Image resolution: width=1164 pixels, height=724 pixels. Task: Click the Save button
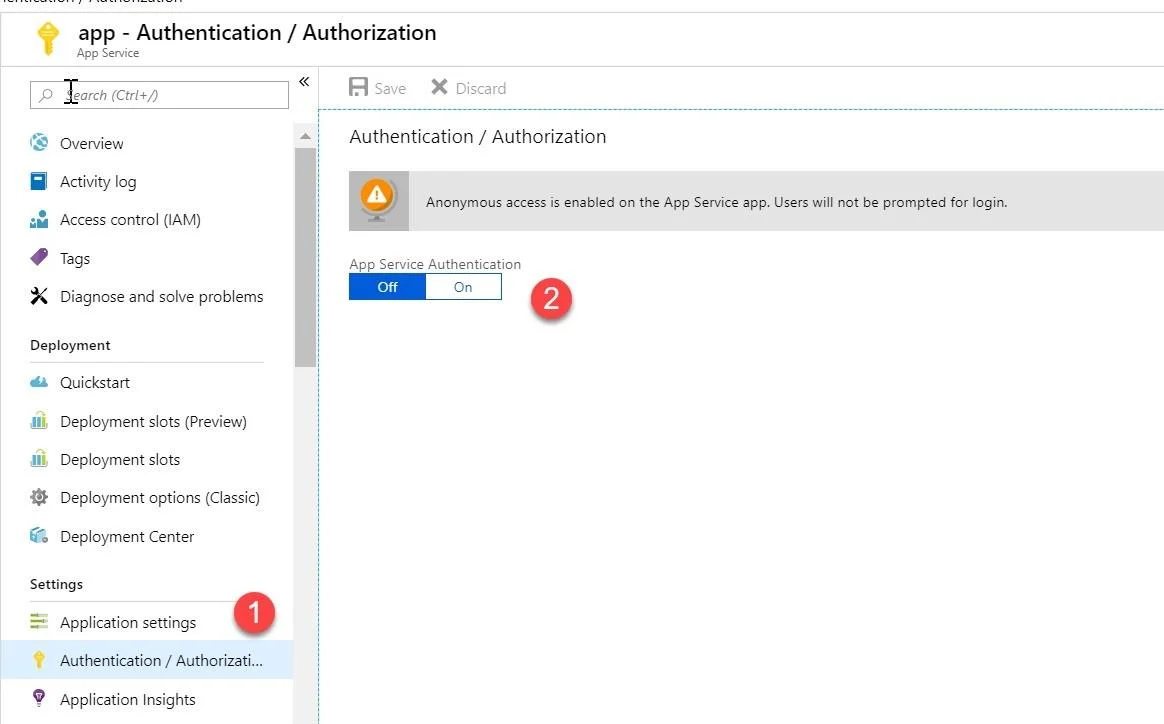pos(377,88)
